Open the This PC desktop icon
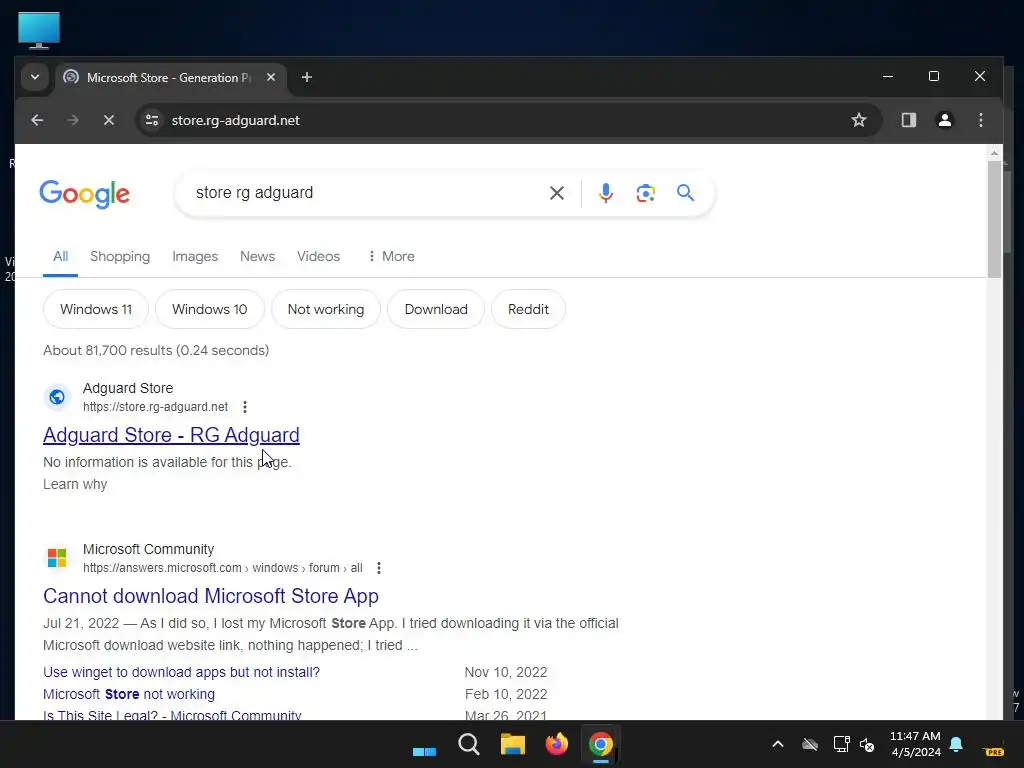1024x768 pixels. pos(39,31)
